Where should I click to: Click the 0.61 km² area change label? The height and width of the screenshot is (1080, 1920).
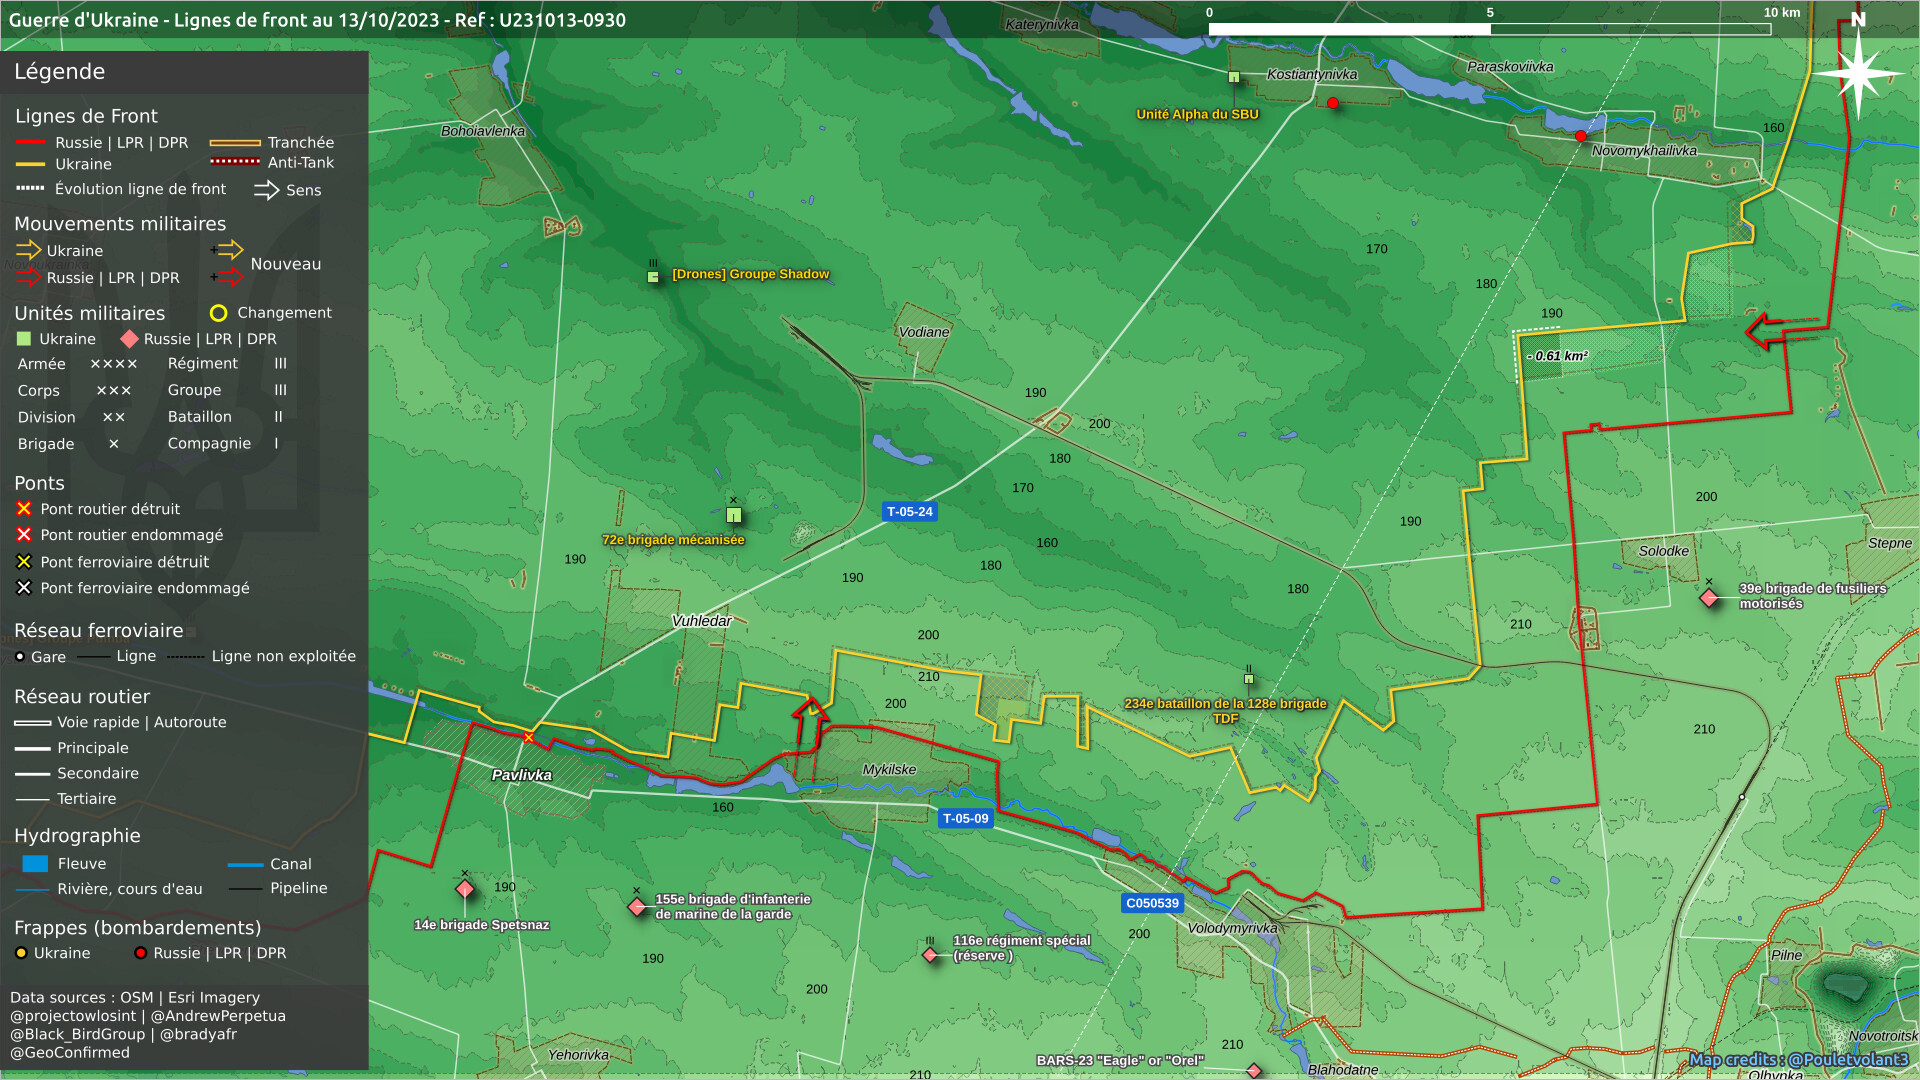(x=1558, y=356)
